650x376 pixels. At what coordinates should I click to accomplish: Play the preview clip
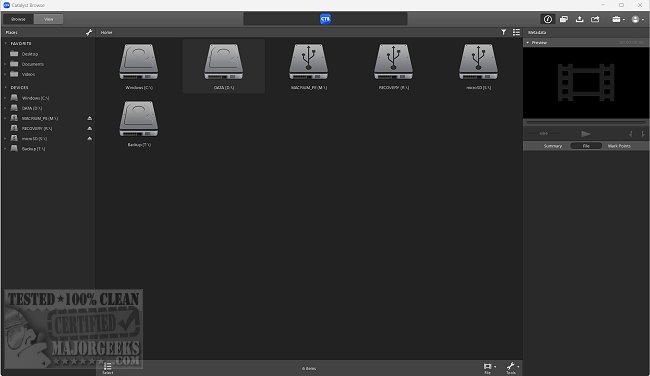585,133
